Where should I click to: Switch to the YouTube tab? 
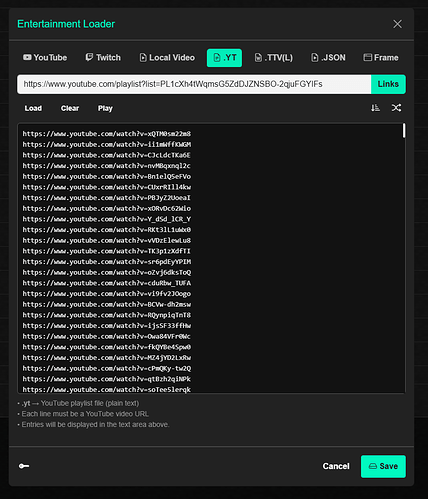tap(45, 58)
